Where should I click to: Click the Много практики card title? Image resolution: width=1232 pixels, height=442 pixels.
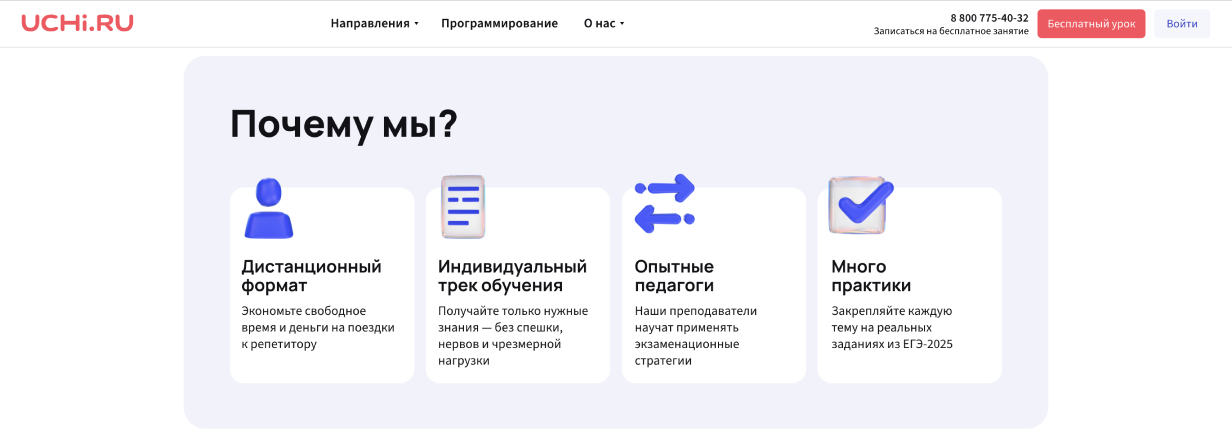(871, 276)
